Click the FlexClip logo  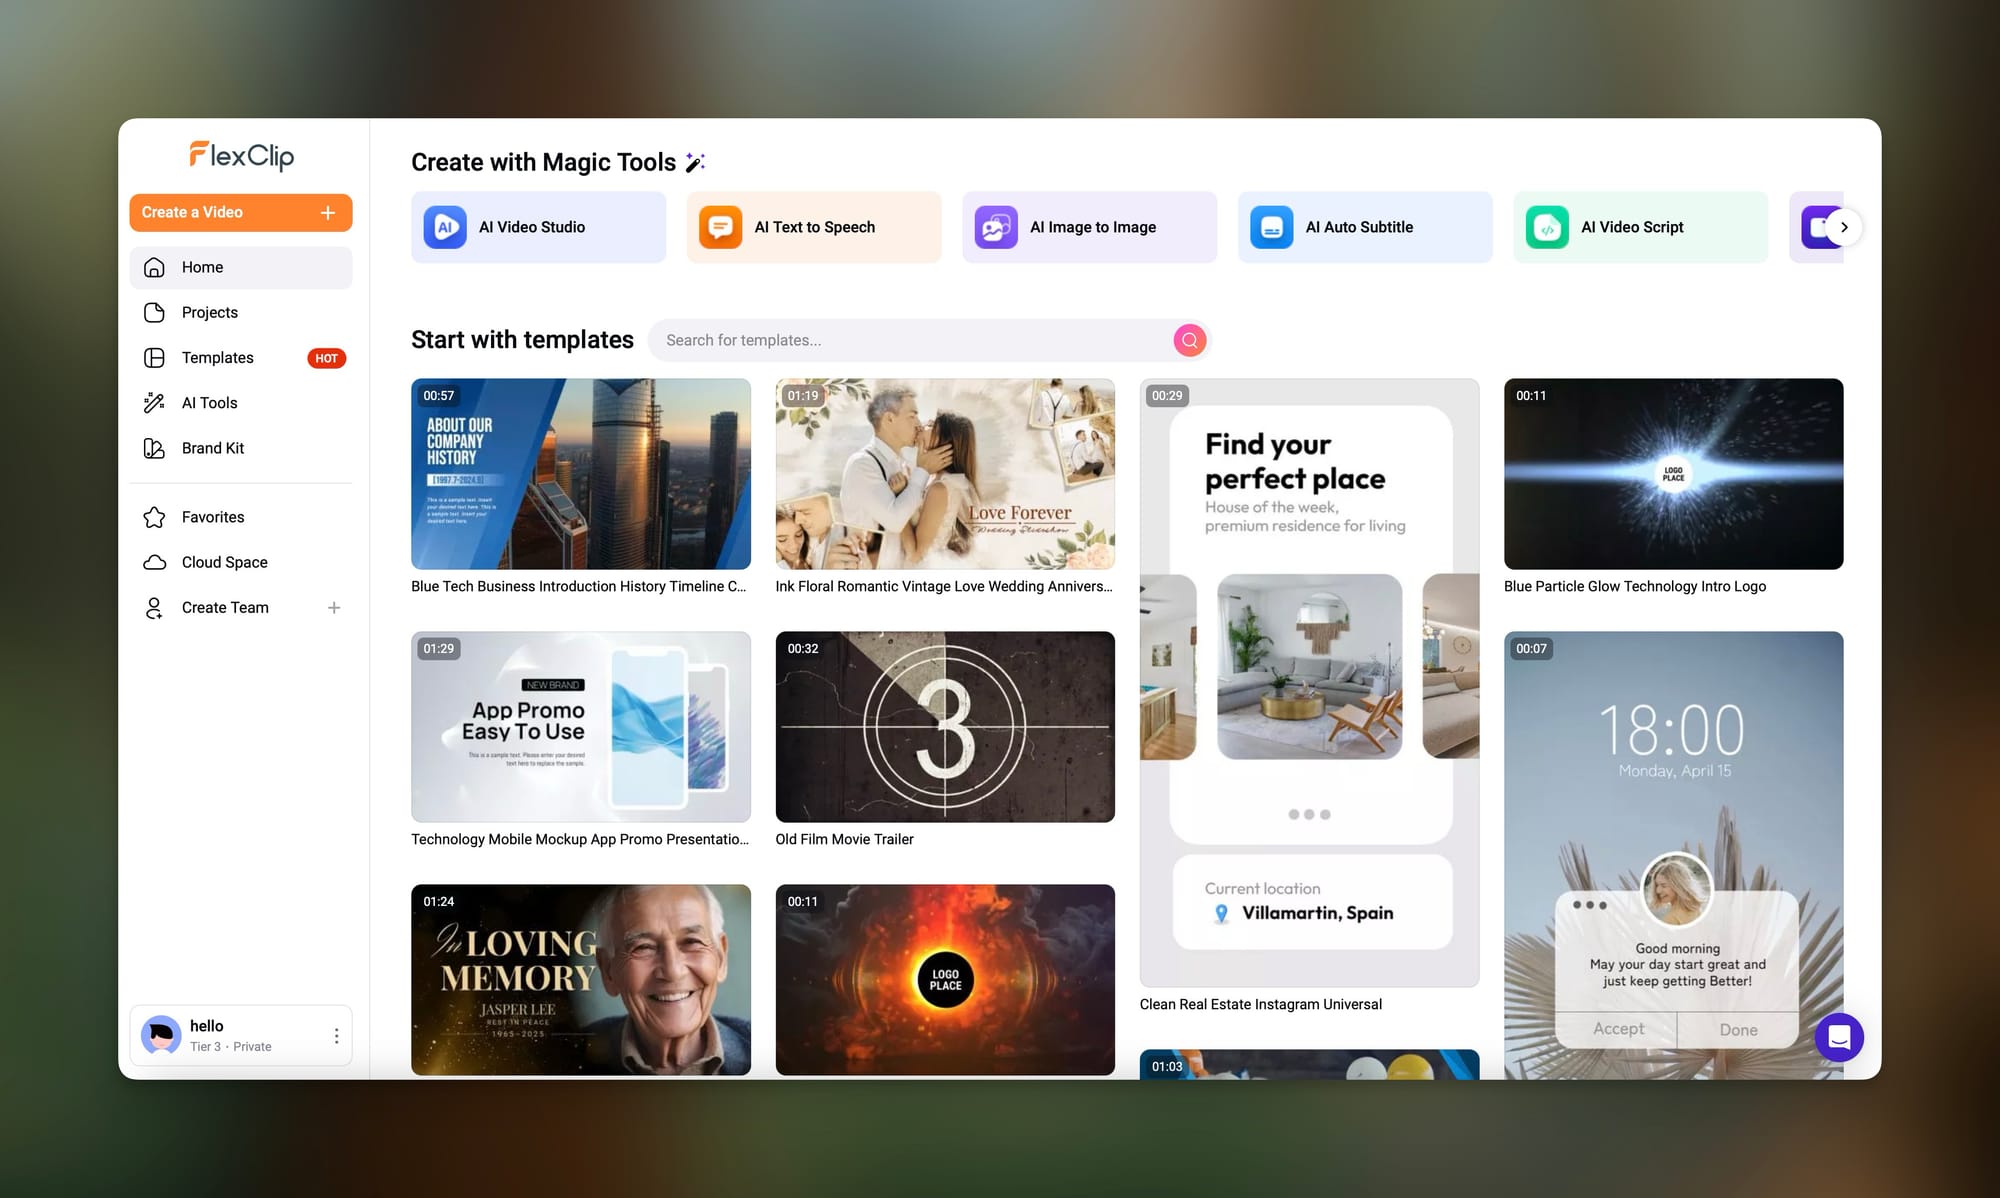pyautogui.click(x=241, y=155)
